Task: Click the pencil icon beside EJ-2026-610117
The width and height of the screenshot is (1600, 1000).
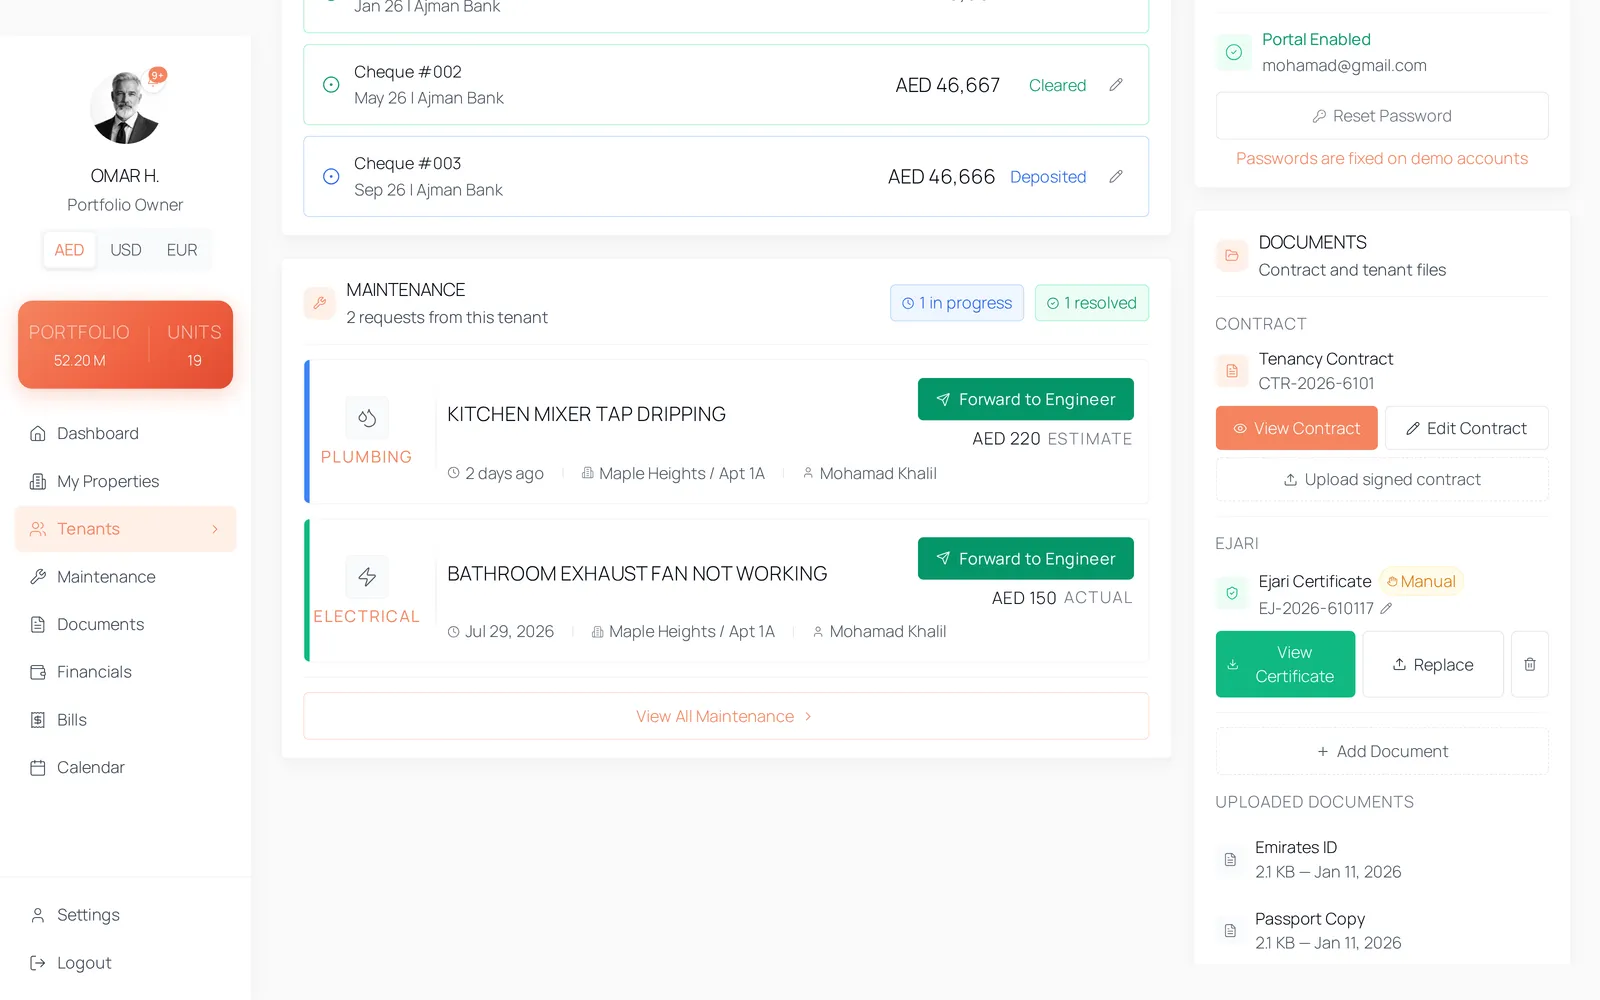Action: coord(1386,608)
